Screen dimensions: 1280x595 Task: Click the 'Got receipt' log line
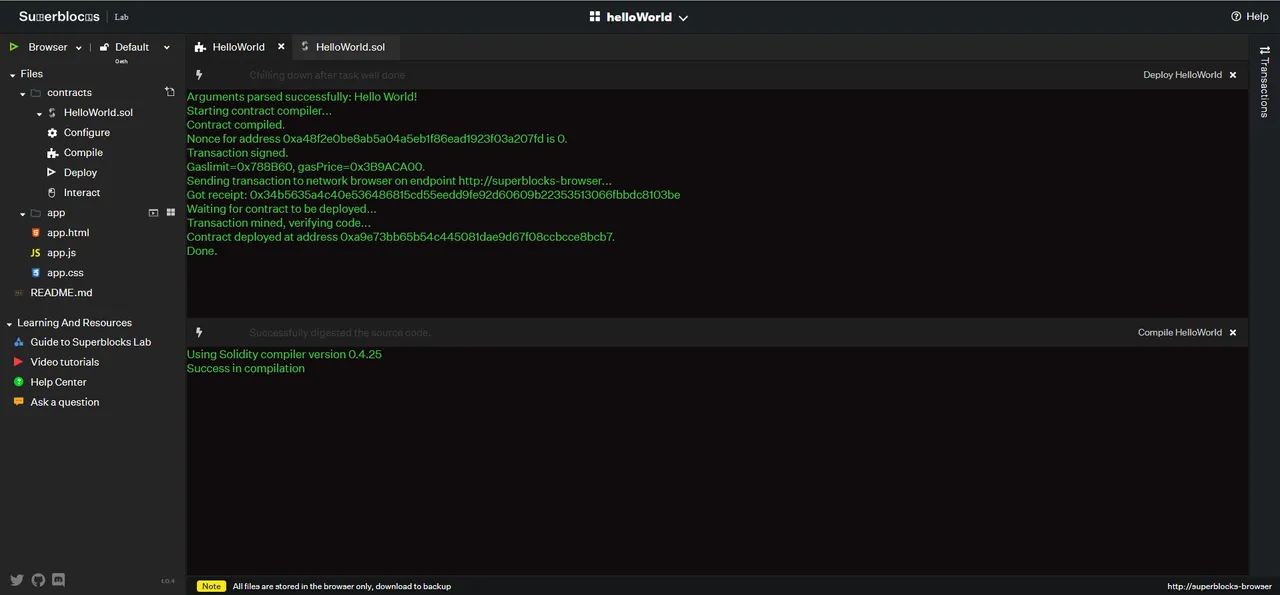click(x=433, y=195)
